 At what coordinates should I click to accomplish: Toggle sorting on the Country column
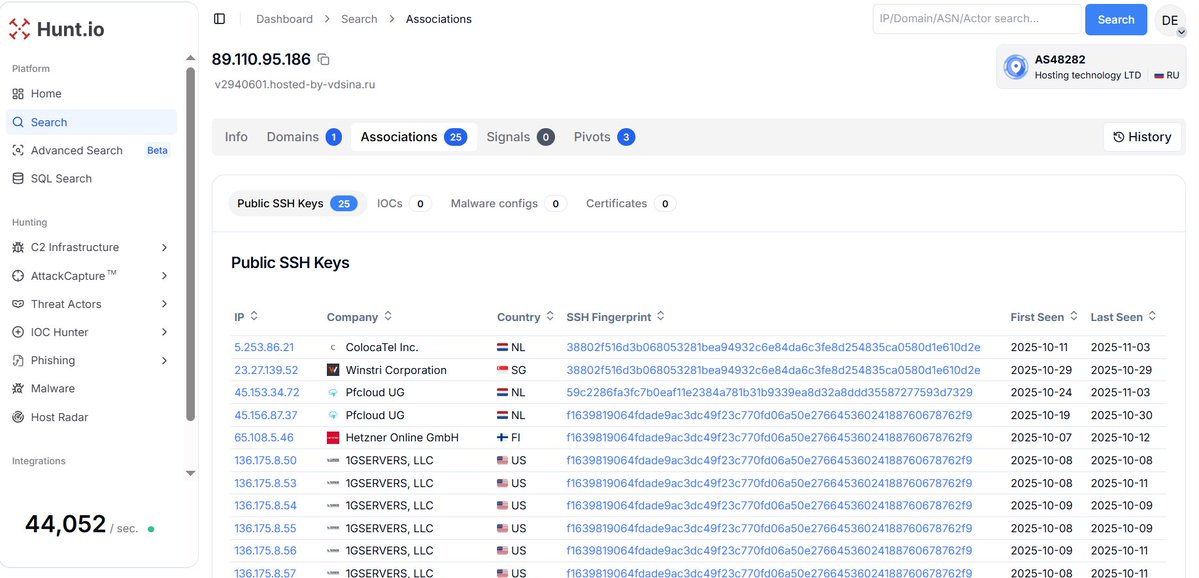[548, 316]
